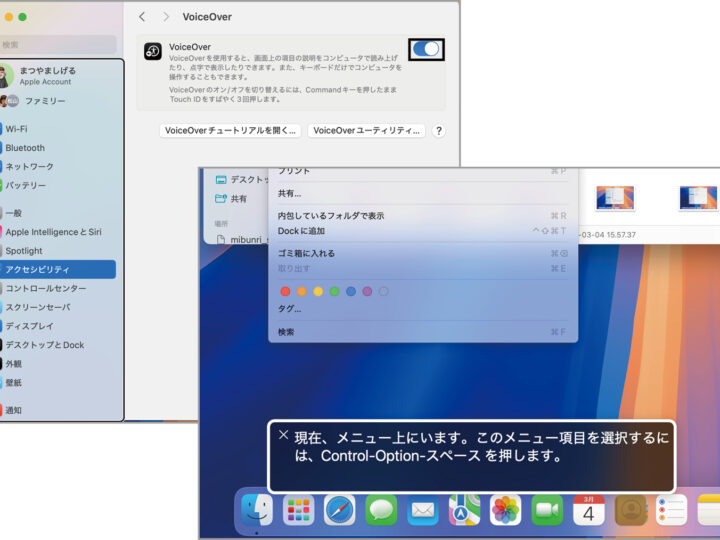Click the VoiceOver accessibility icon

click(x=153, y=51)
